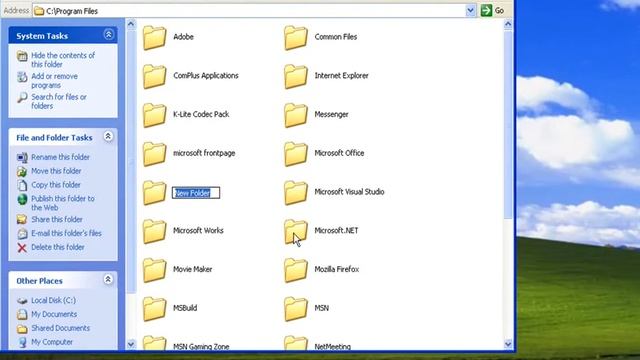The width and height of the screenshot is (640, 360).
Task: Select the MSN folder icon
Action: pos(296,309)
